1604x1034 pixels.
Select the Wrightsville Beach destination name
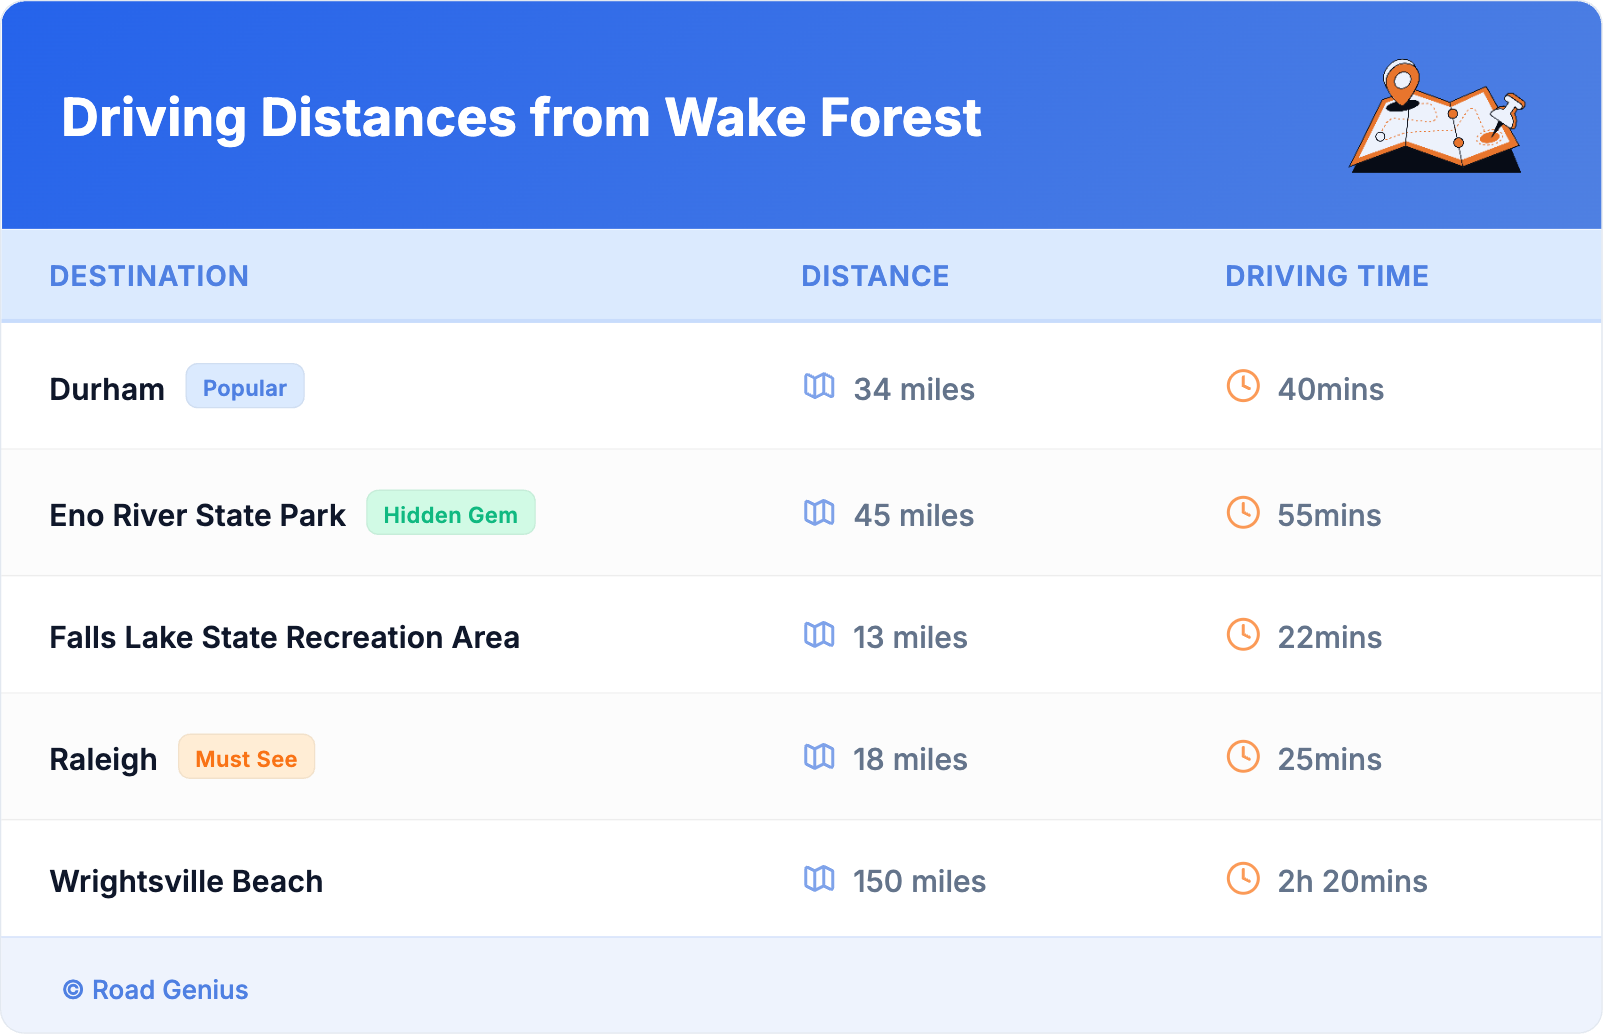click(186, 881)
